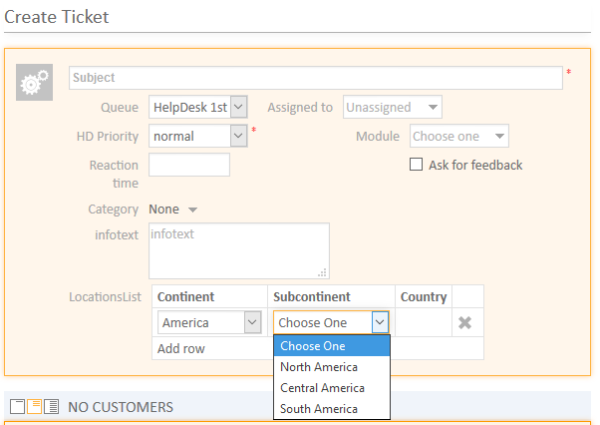The height and width of the screenshot is (425, 600).
Task: Select North America from the list
Action: click(x=332, y=367)
